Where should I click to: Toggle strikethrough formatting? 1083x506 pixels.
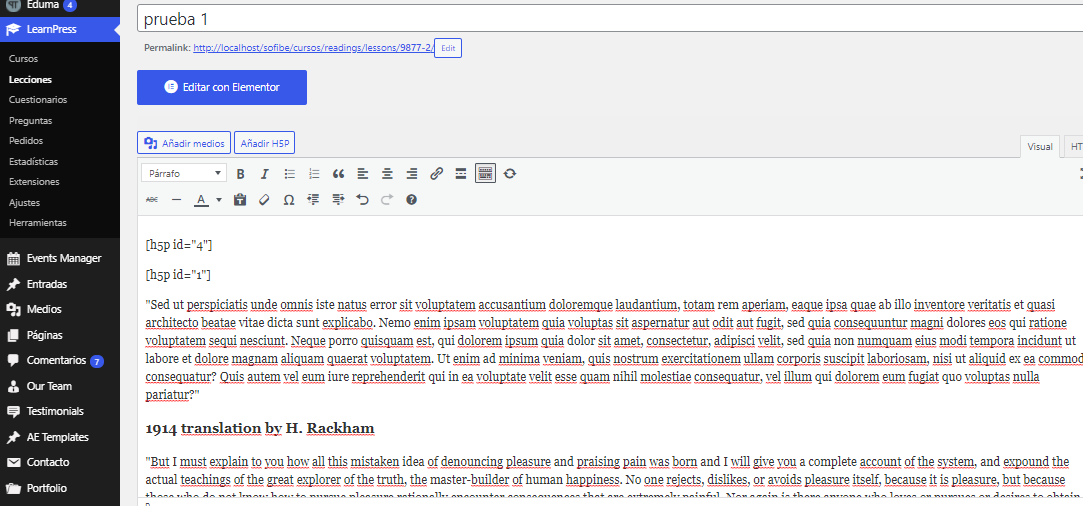(x=152, y=200)
